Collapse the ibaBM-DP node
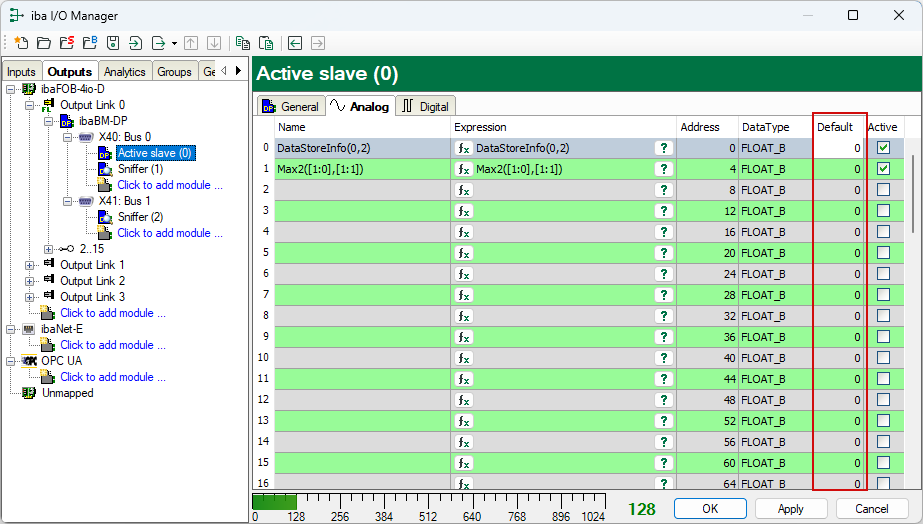The height and width of the screenshot is (524, 923). point(48,121)
